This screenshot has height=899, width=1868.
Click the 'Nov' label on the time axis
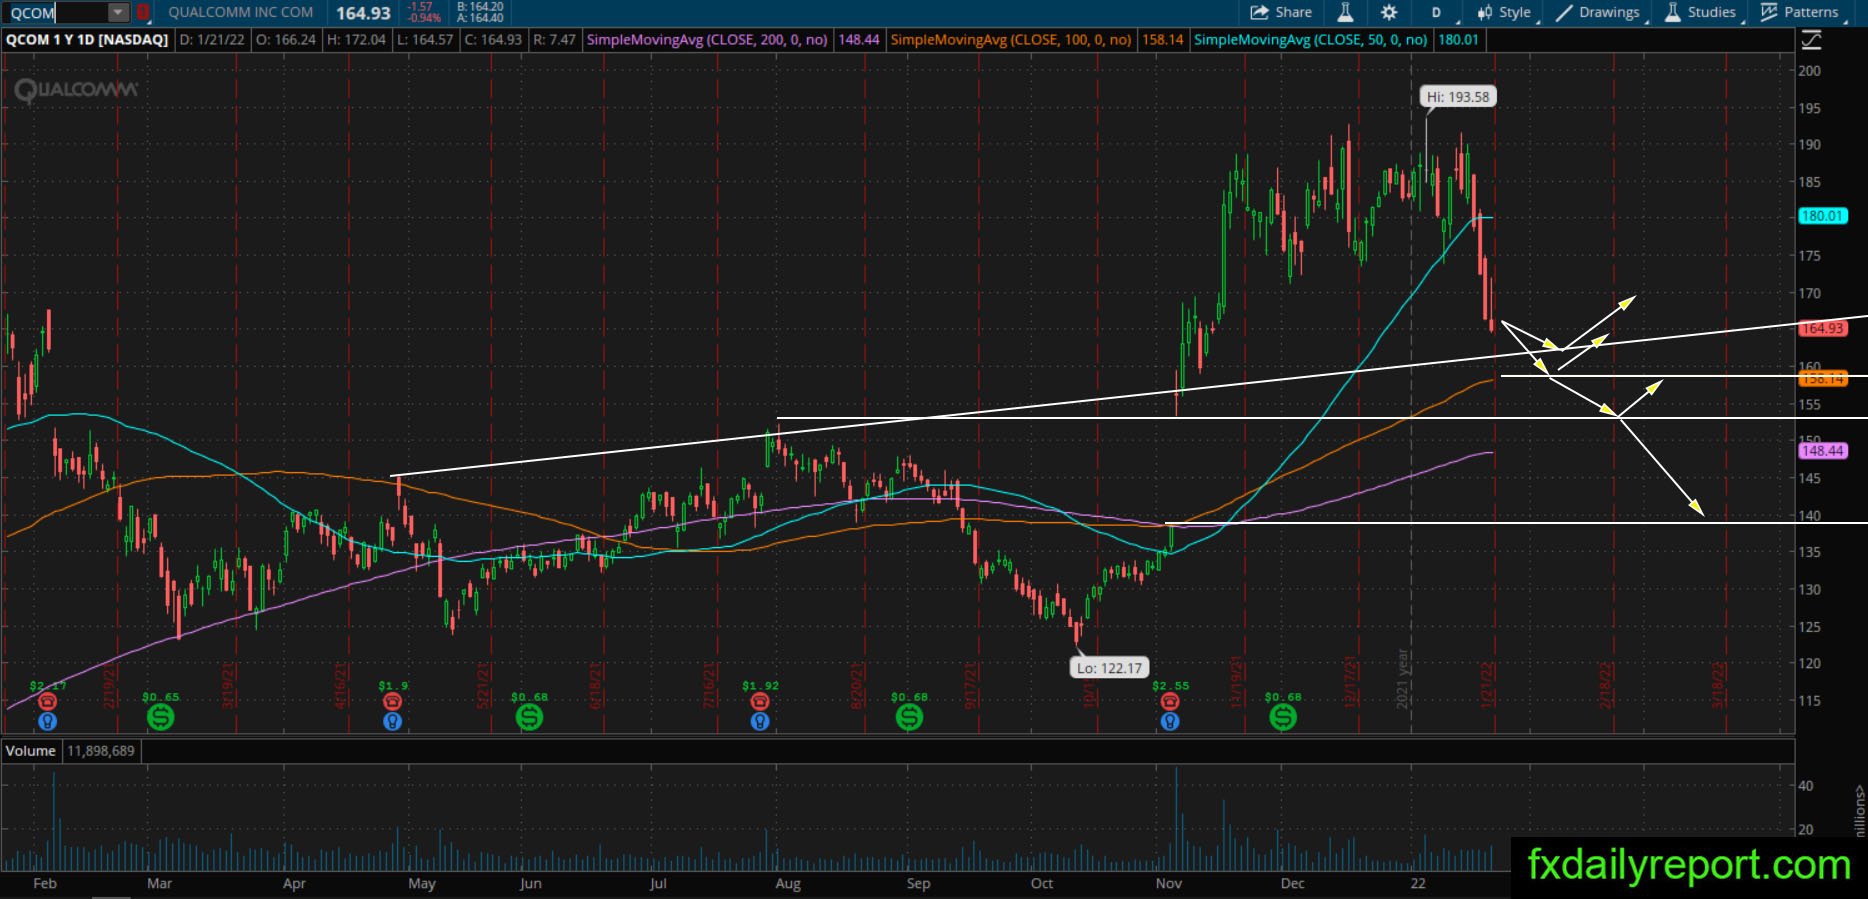[1168, 884]
